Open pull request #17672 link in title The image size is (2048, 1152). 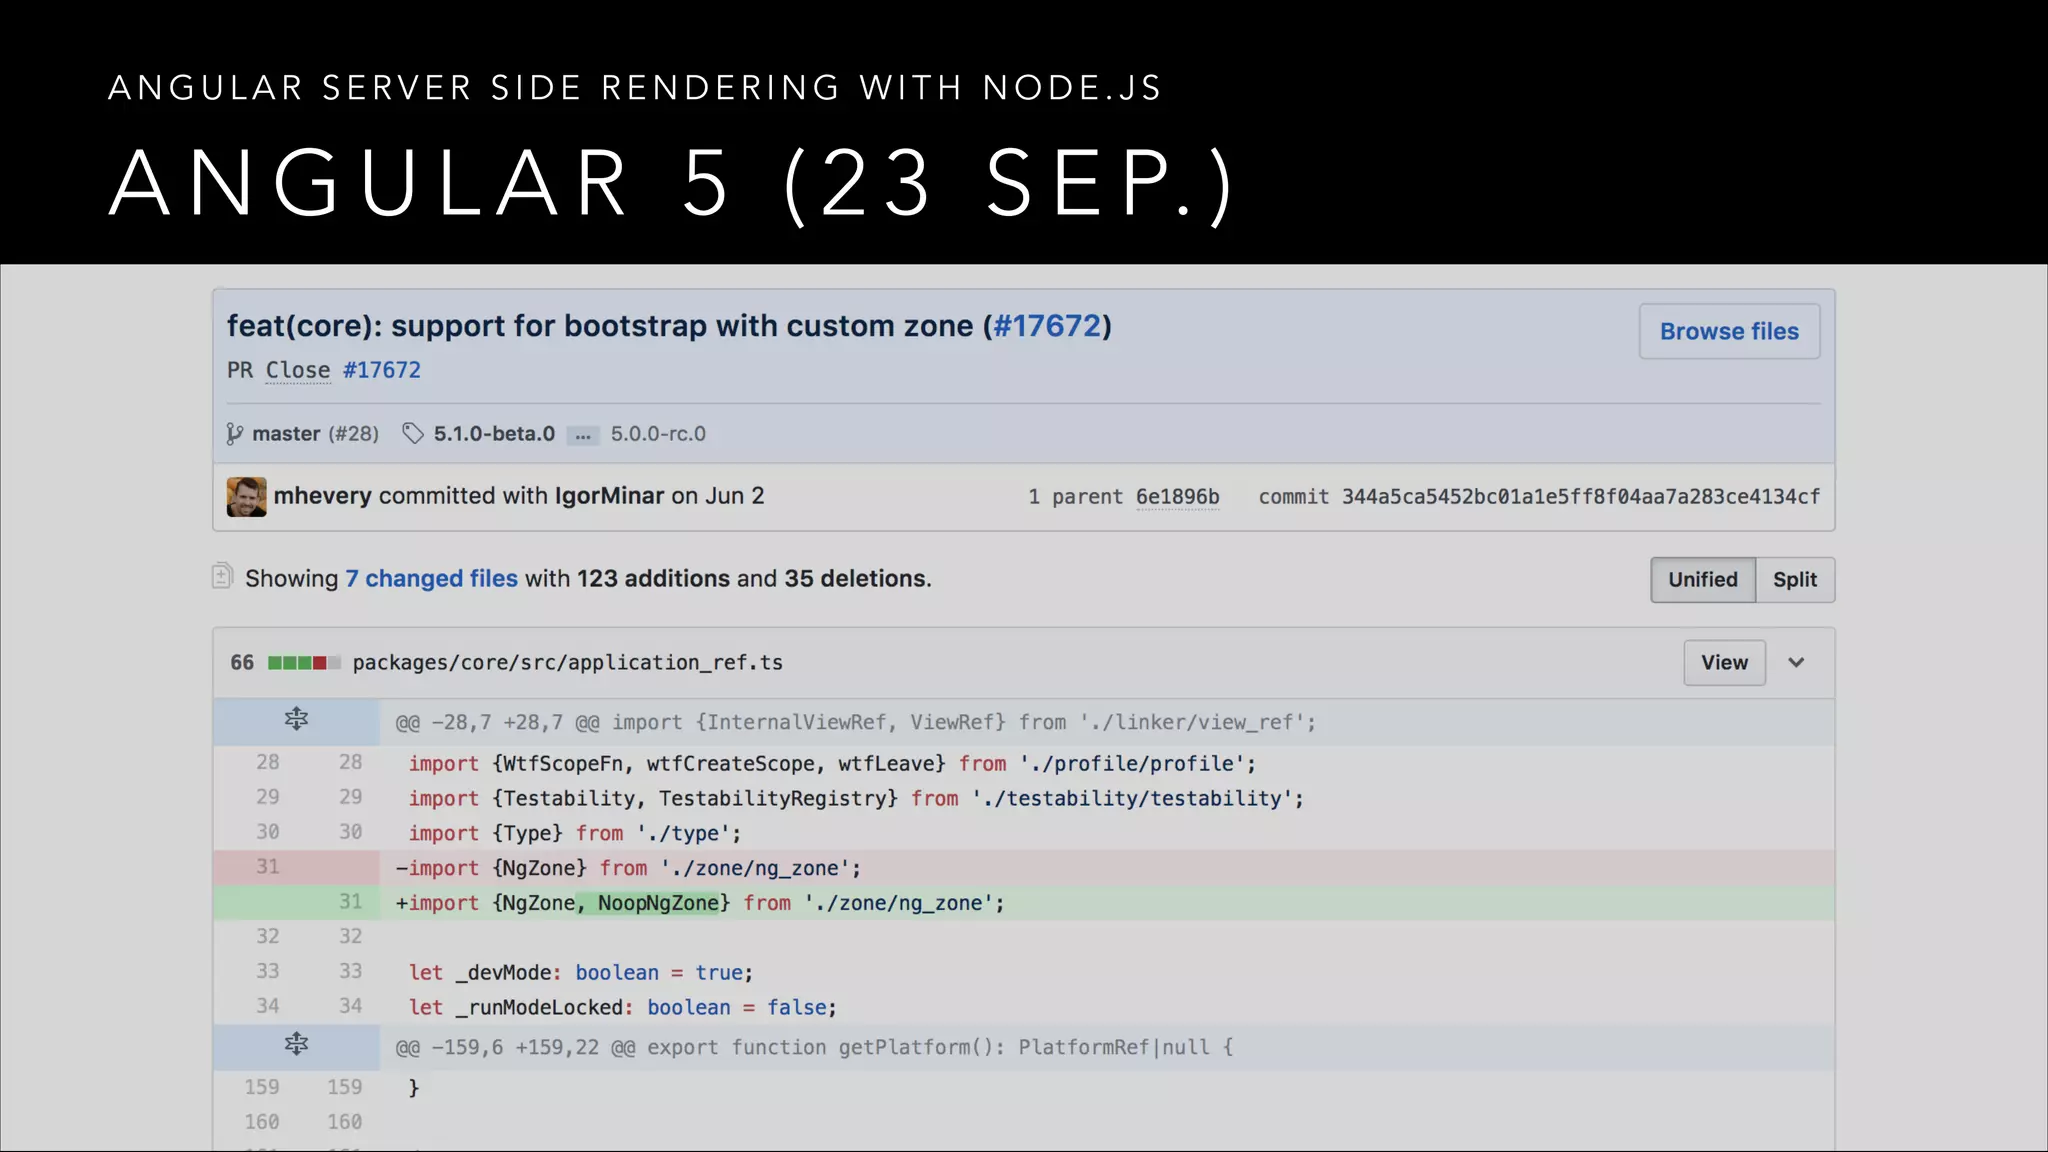coord(1047,326)
